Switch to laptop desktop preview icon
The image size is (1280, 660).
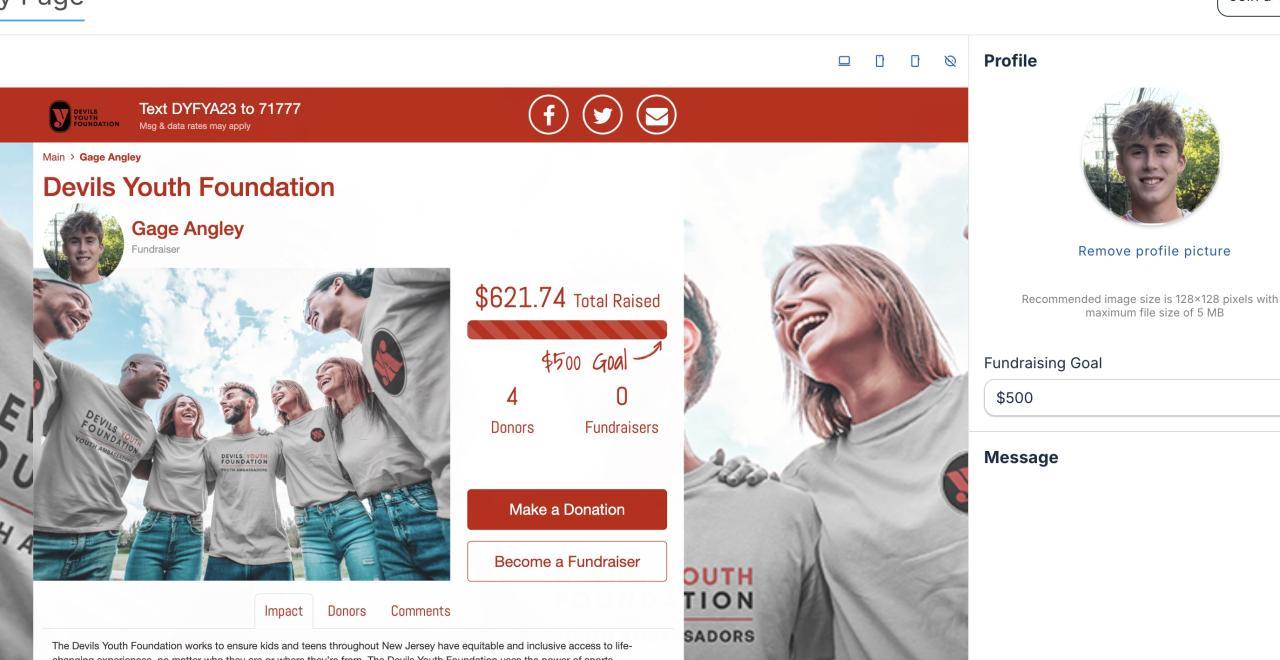[844, 61]
